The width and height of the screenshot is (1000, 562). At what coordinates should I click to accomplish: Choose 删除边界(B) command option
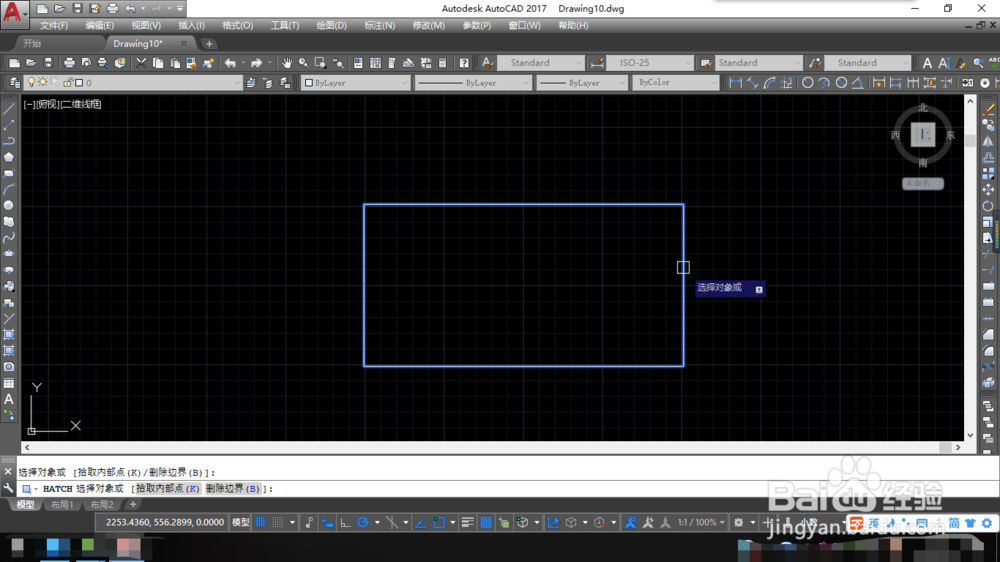tap(233, 489)
